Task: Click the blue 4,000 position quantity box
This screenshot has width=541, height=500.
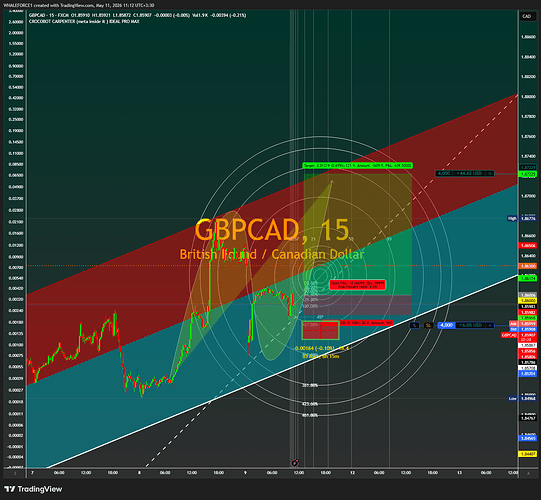Action: [x=447, y=325]
